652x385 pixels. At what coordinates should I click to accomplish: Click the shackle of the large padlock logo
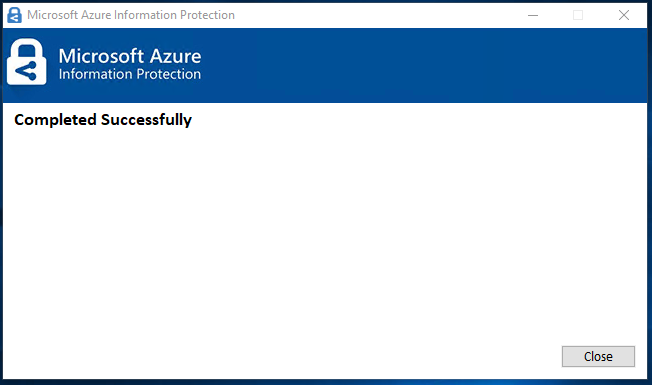[27, 48]
